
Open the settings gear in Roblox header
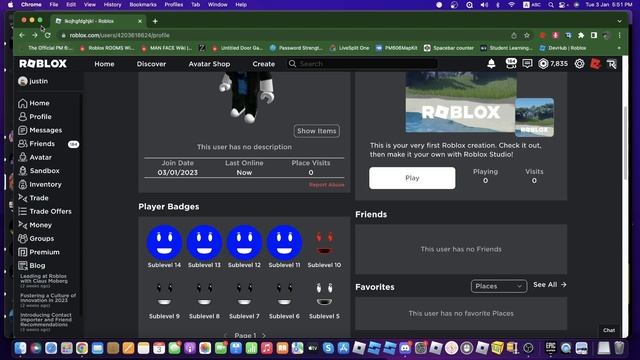(x=579, y=64)
